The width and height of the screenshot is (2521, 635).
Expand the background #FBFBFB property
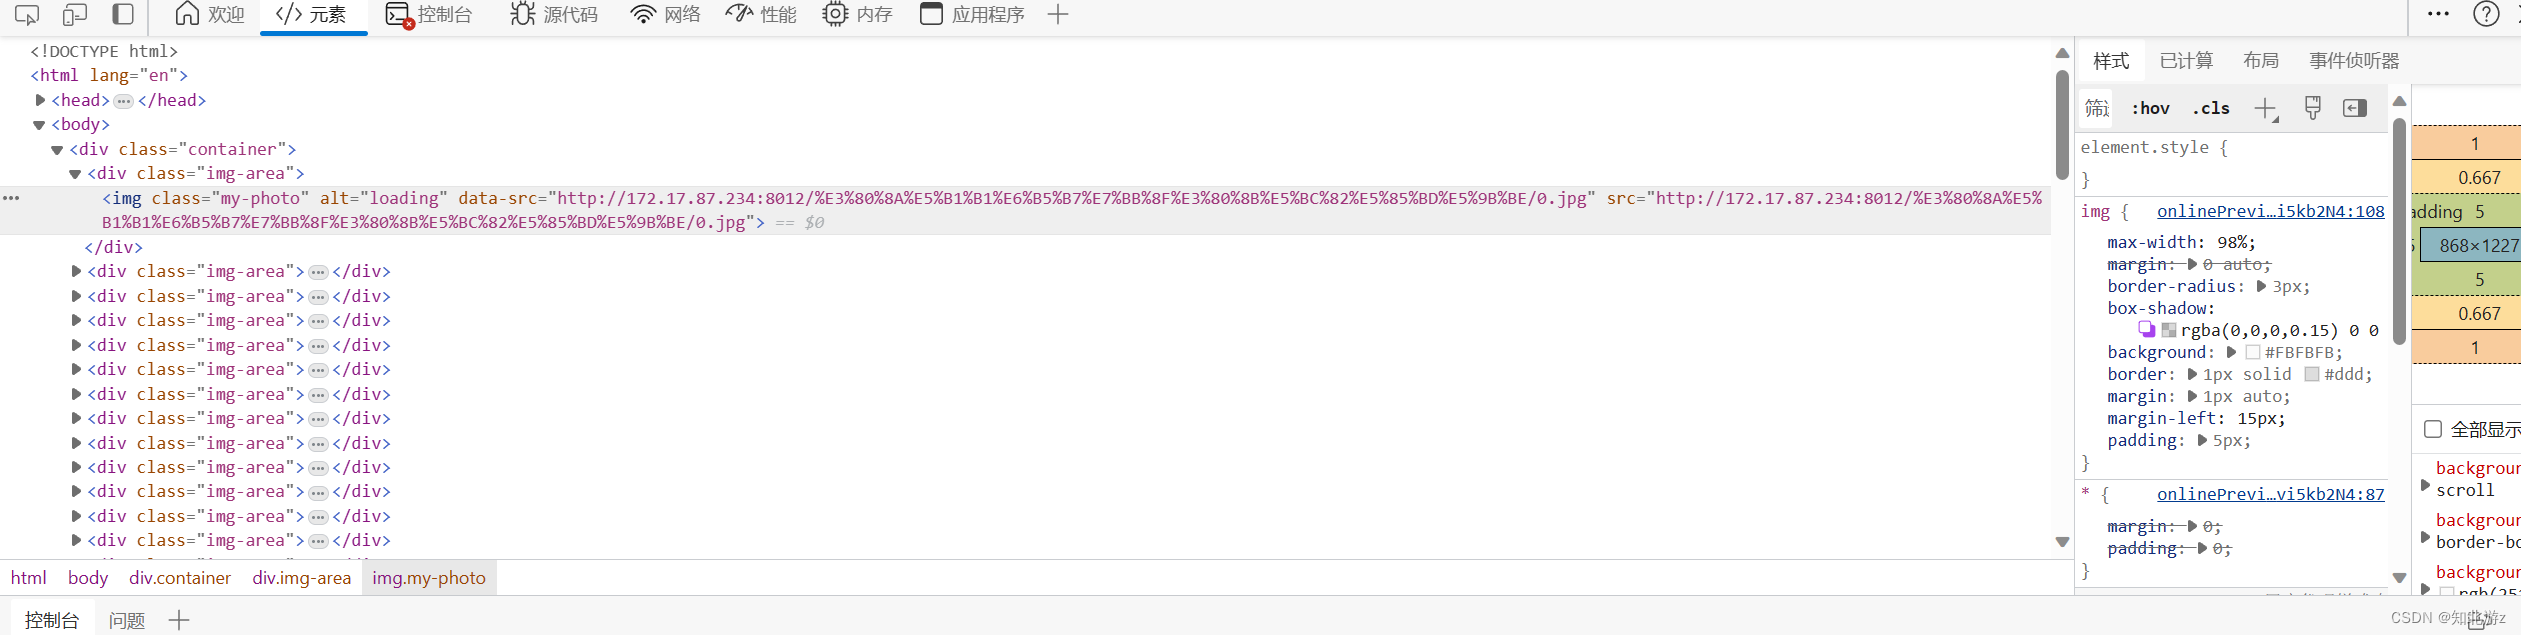point(2231,352)
